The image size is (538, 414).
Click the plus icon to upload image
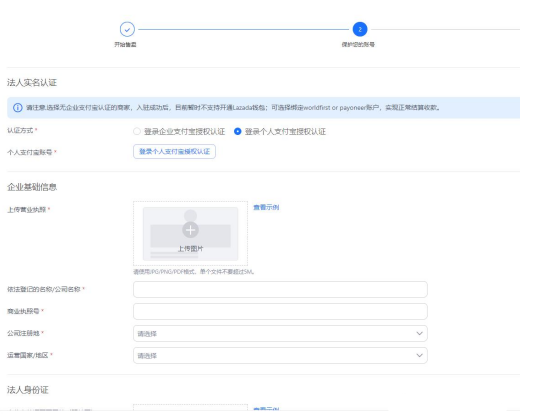(x=190, y=230)
